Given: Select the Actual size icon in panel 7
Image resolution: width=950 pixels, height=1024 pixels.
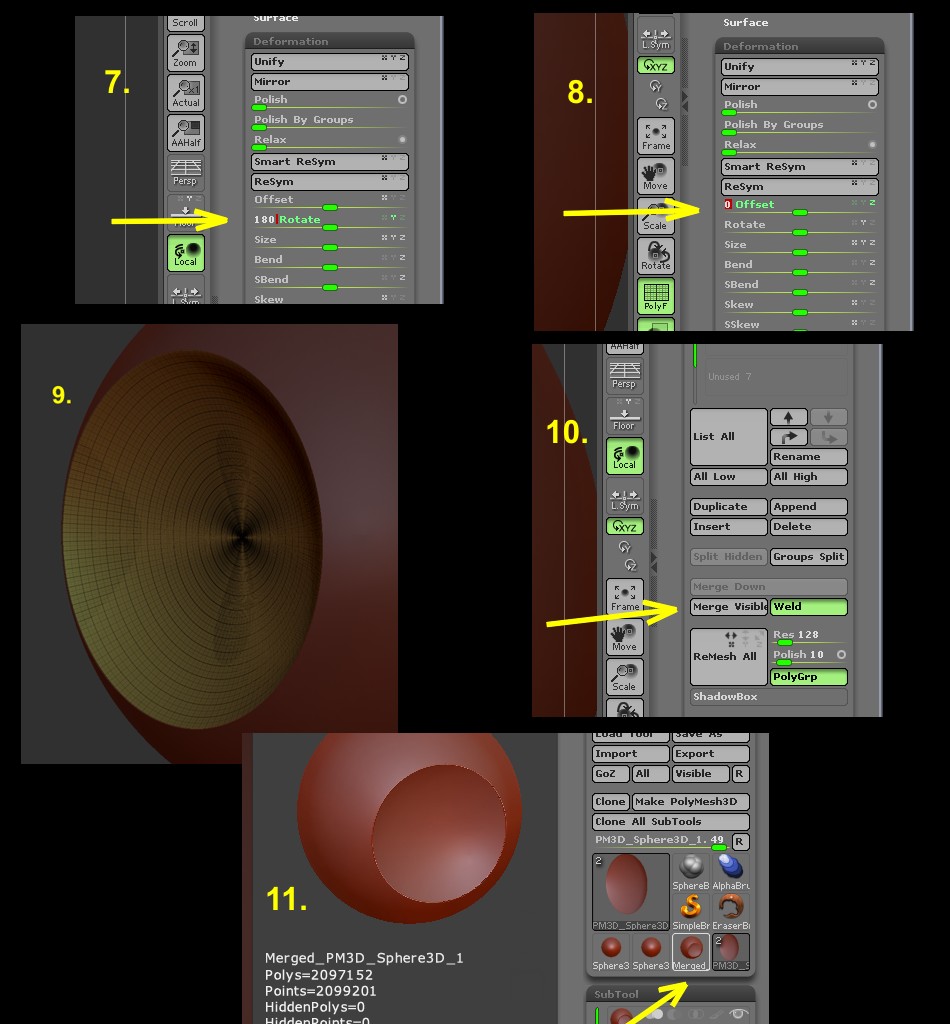Looking at the screenshot, I should click(185, 93).
